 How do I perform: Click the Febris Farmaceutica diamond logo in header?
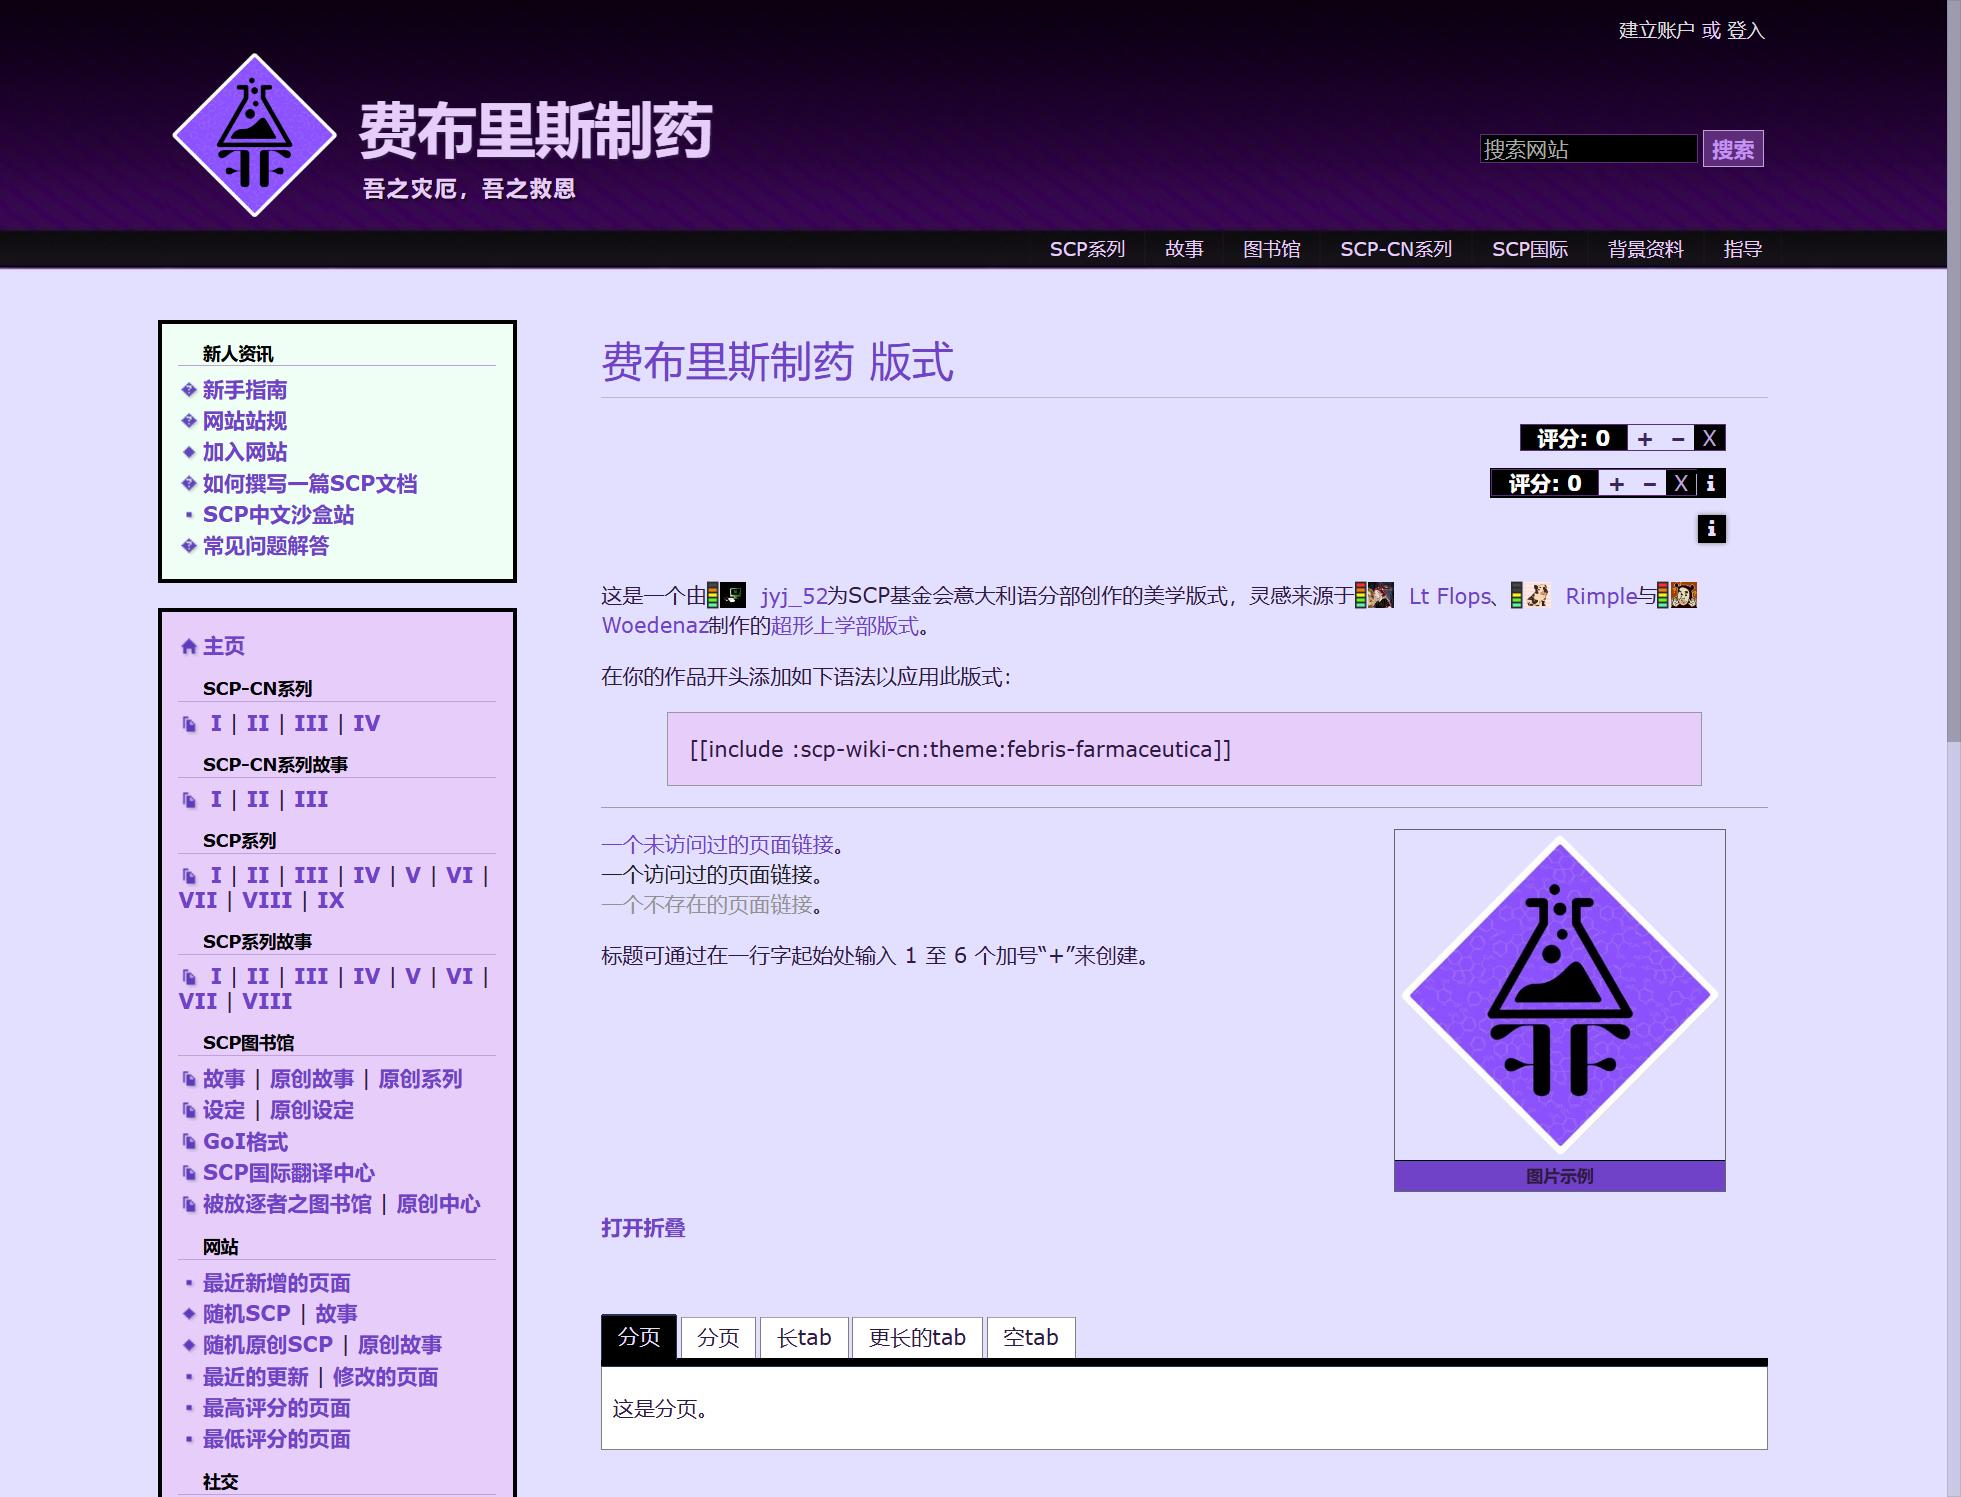click(x=254, y=135)
